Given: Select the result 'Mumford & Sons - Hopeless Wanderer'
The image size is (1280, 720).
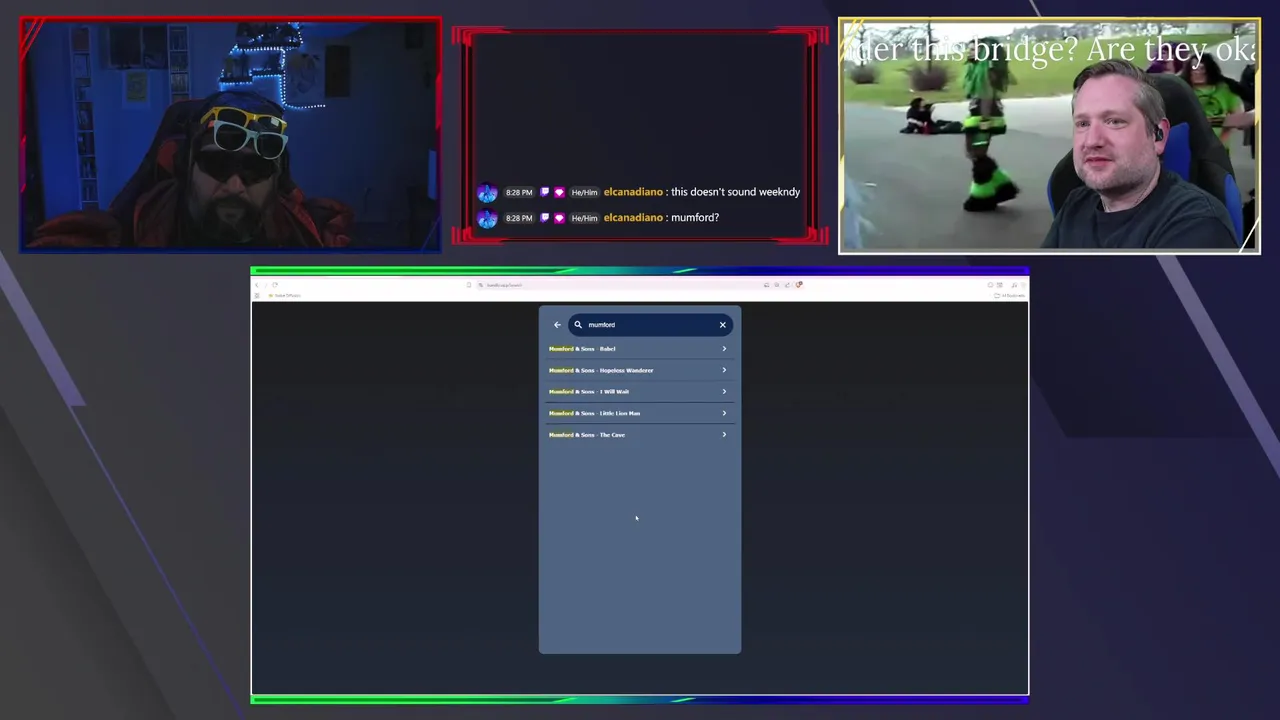Looking at the screenshot, I should coord(639,370).
